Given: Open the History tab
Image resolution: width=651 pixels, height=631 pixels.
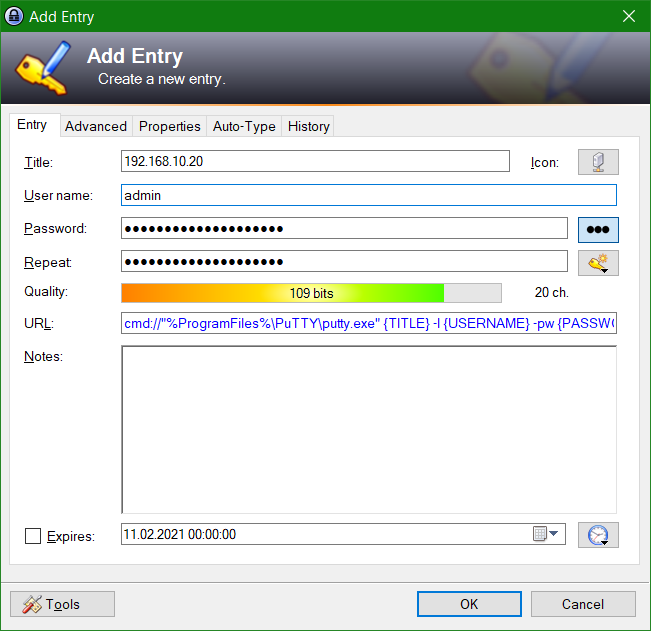Looking at the screenshot, I should (308, 126).
